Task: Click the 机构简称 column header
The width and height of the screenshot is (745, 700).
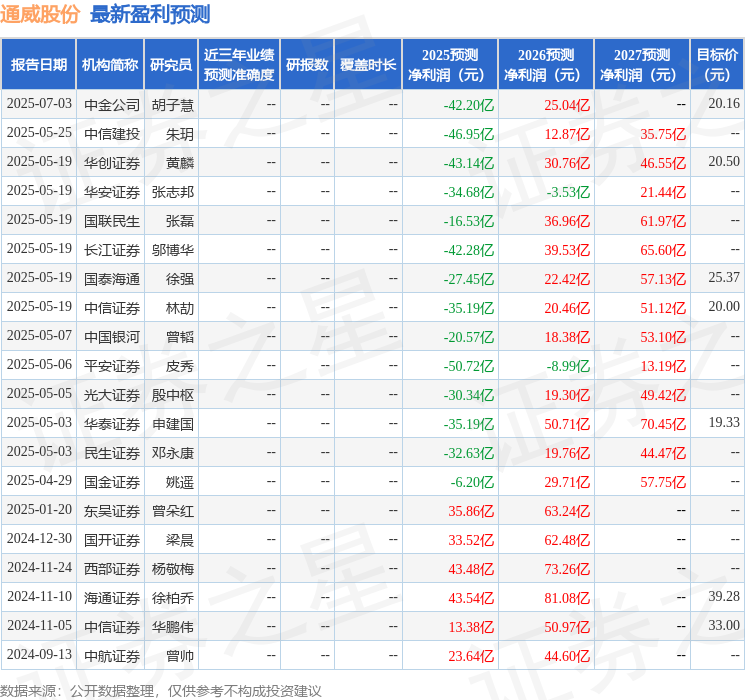Action: (x=110, y=64)
